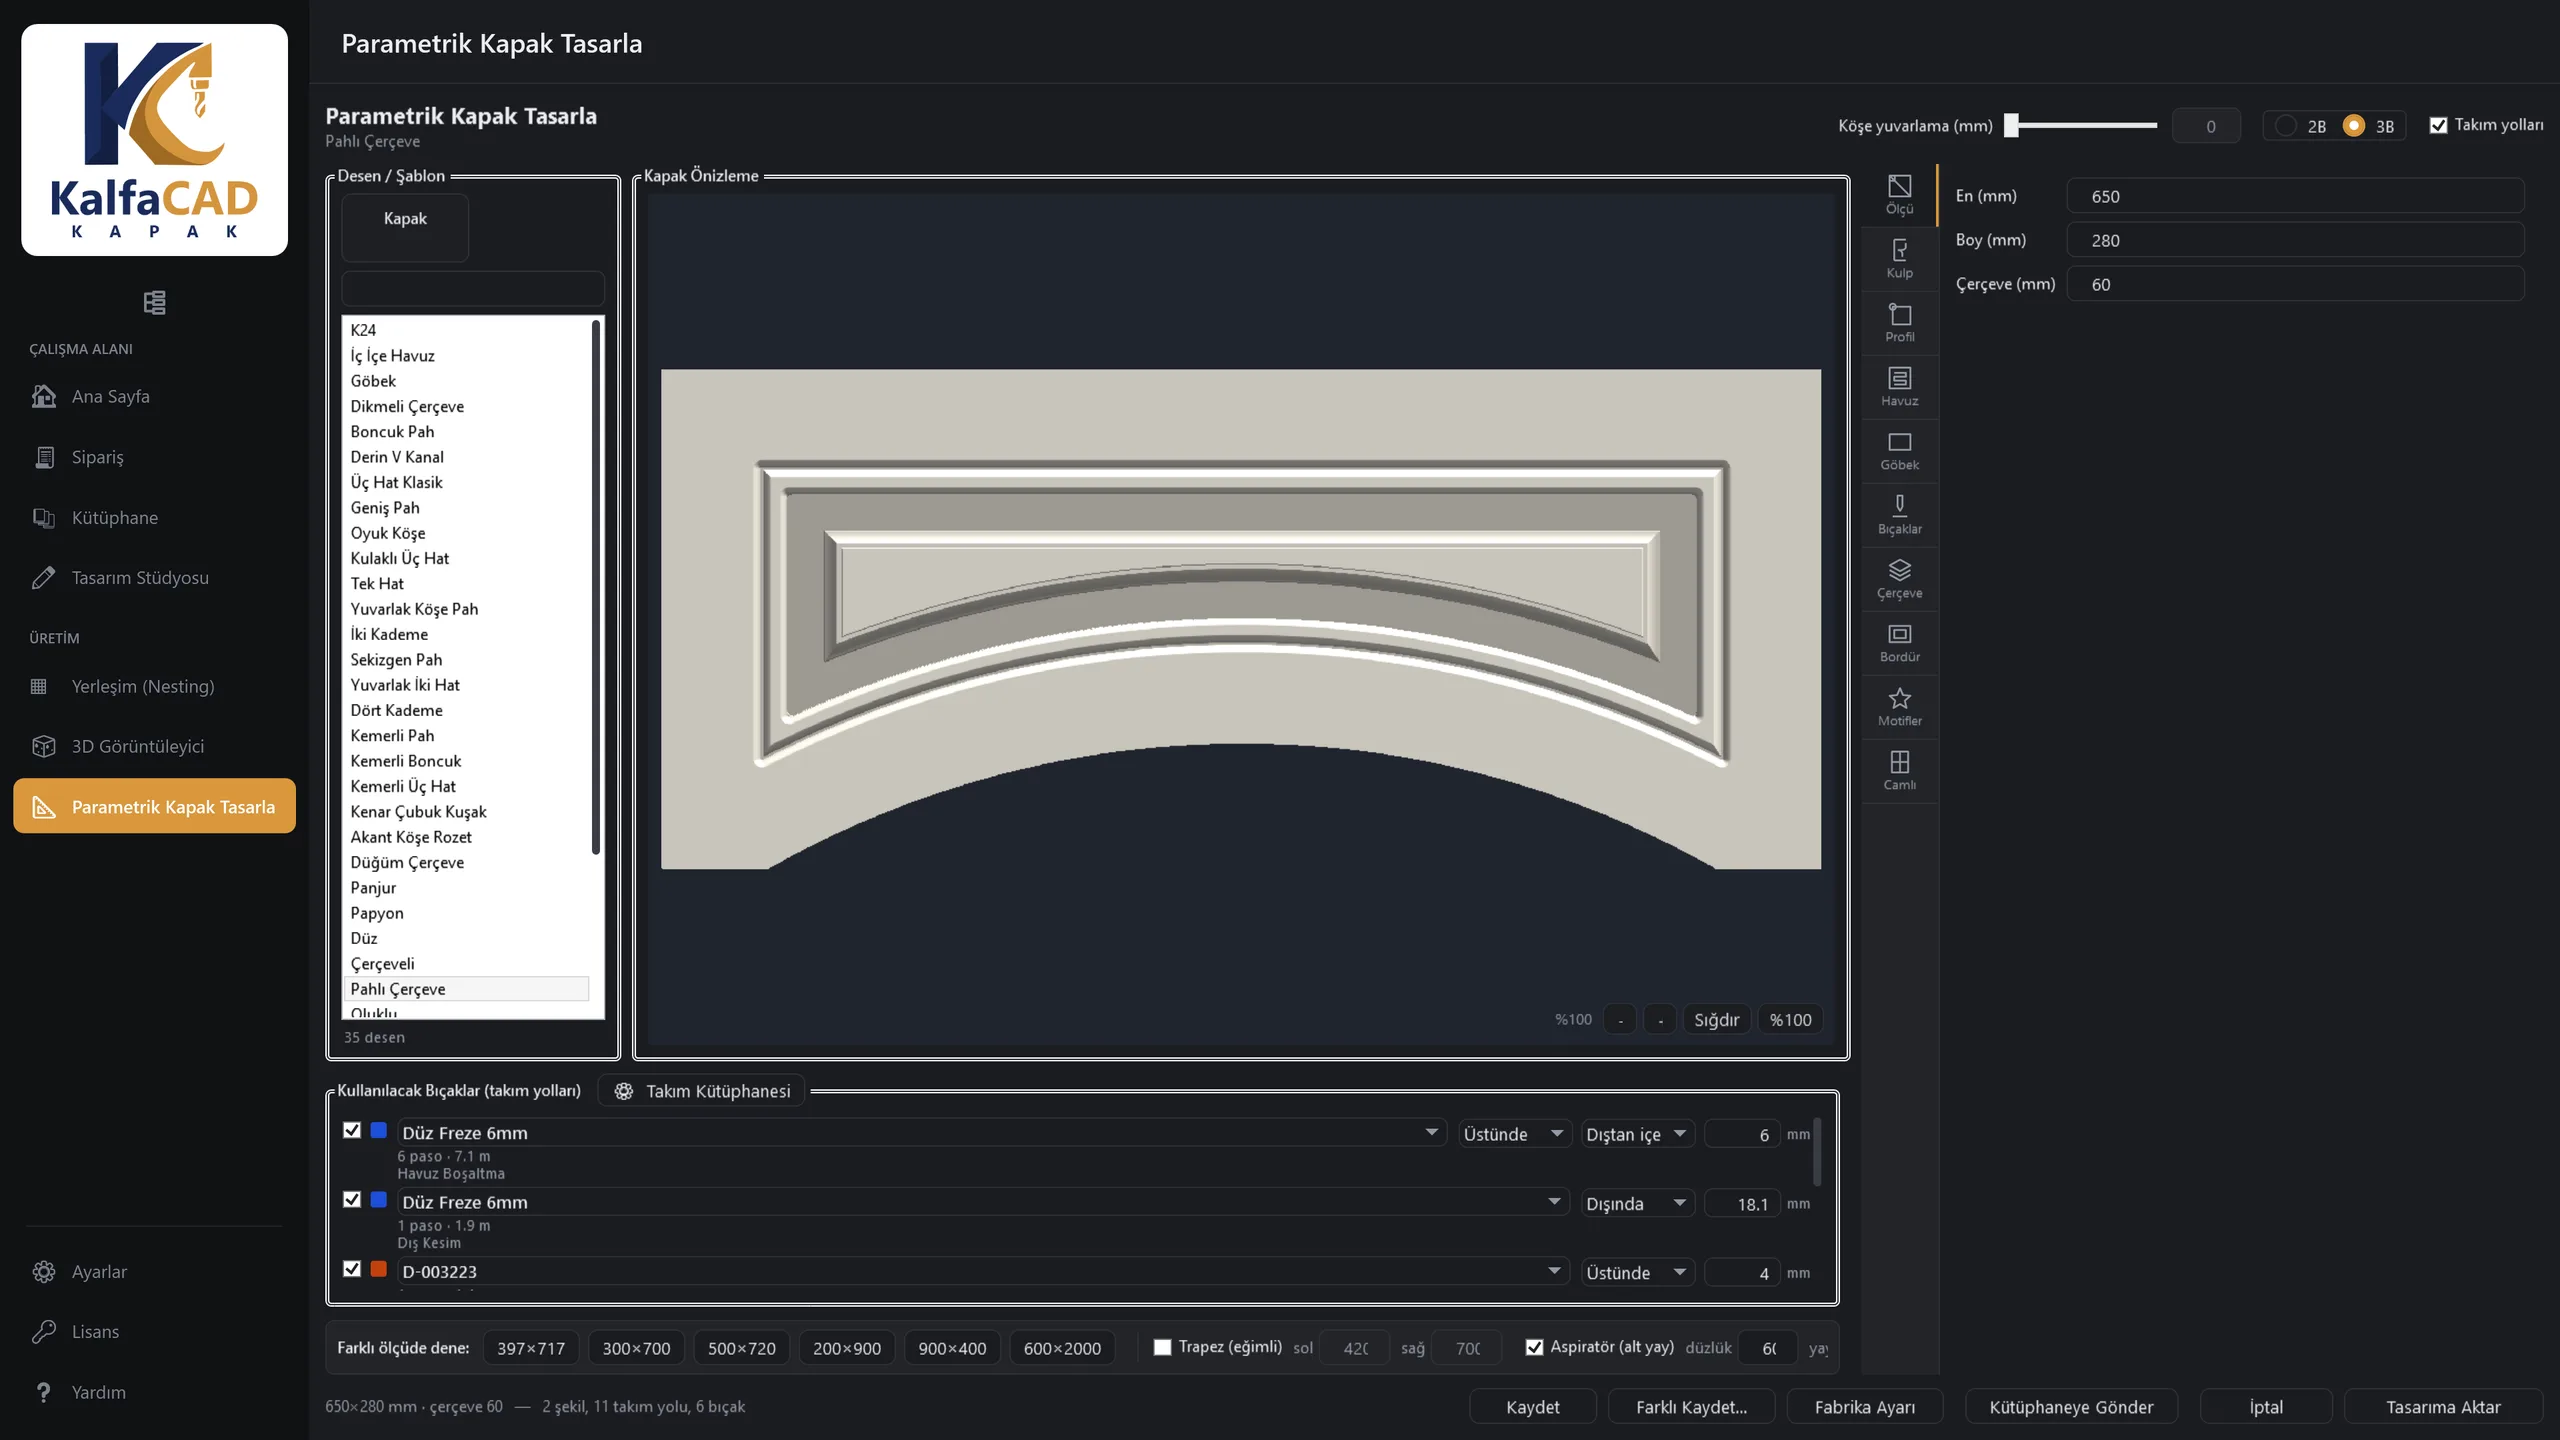Uncheck the D-003223 tool row checkbox
Viewport: 2560px width, 1440px height.
pos(351,1268)
